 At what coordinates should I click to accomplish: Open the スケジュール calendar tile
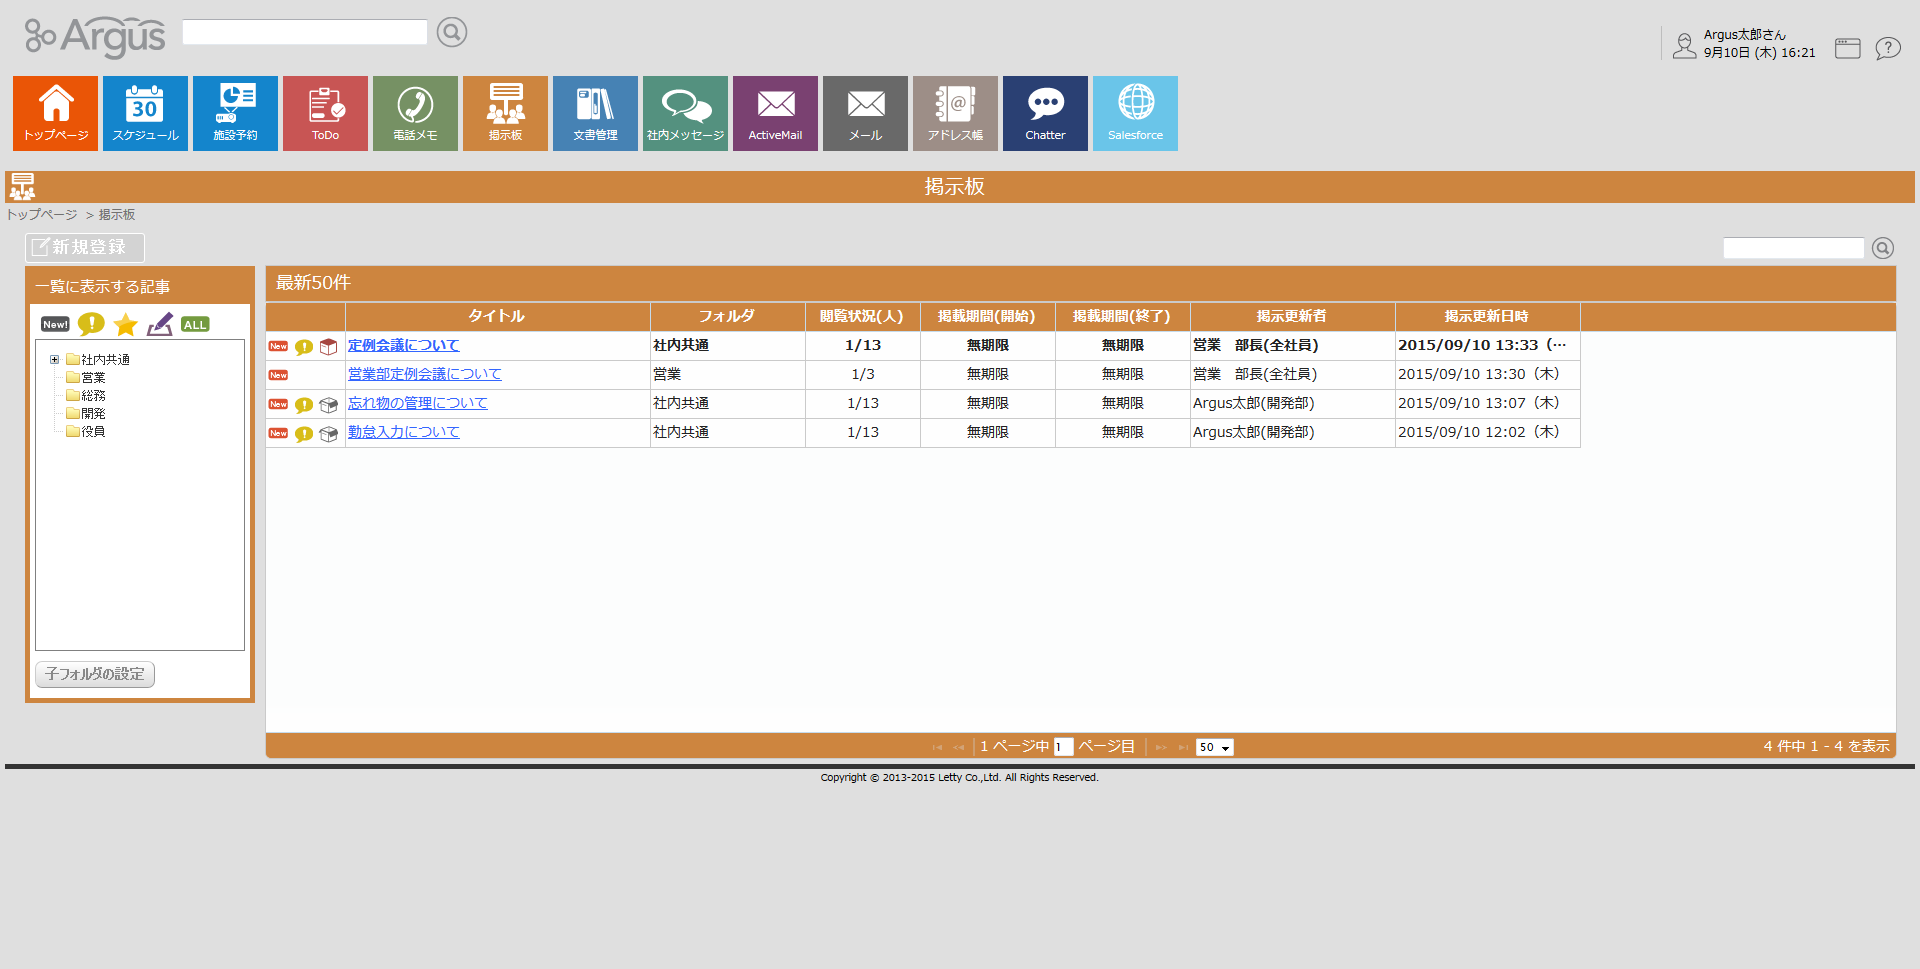click(145, 113)
